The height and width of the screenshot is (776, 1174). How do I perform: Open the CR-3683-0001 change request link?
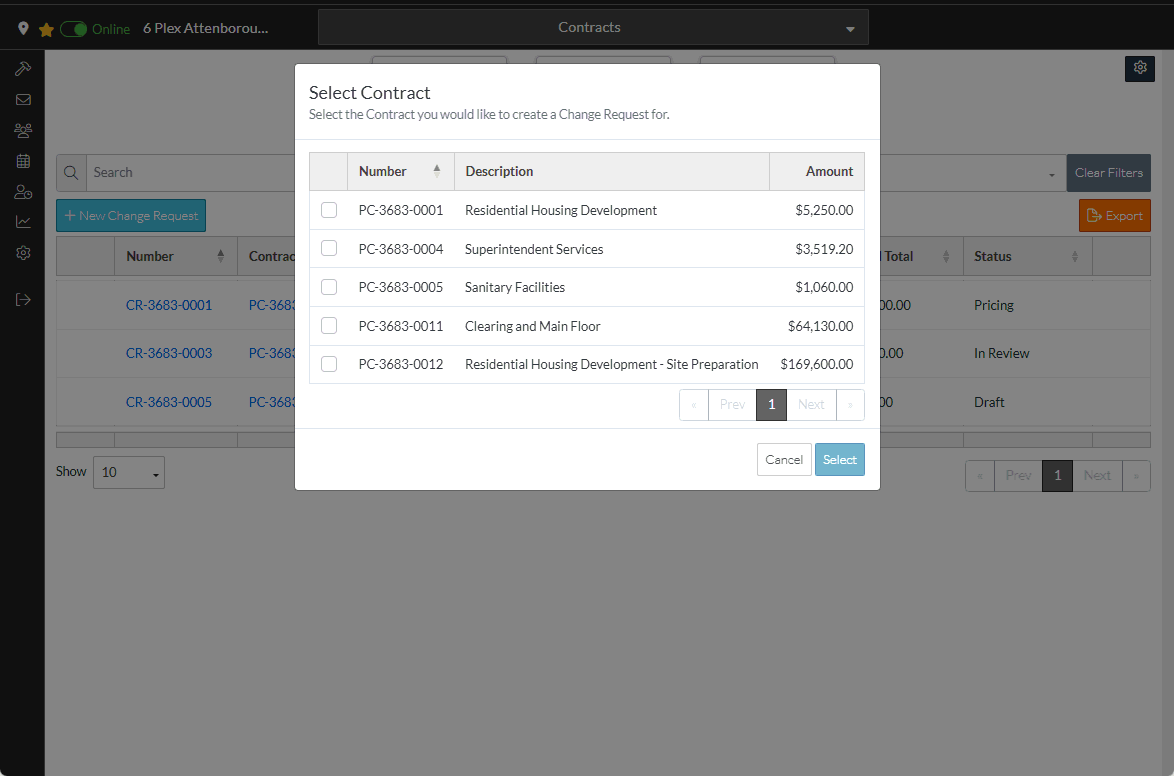(x=169, y=305)
